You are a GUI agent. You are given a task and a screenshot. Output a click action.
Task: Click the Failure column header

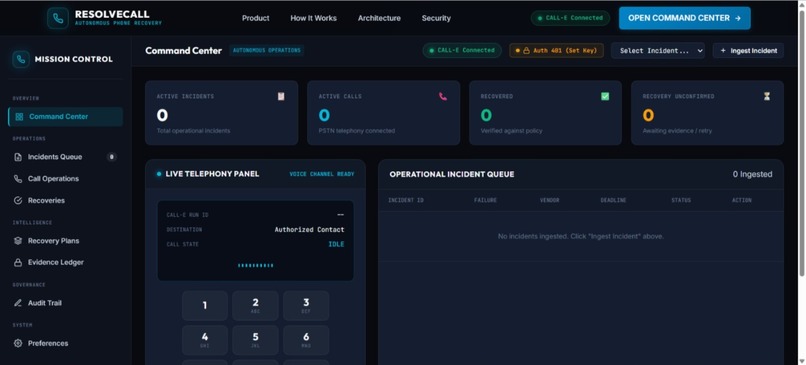click(x=485, y=200)
